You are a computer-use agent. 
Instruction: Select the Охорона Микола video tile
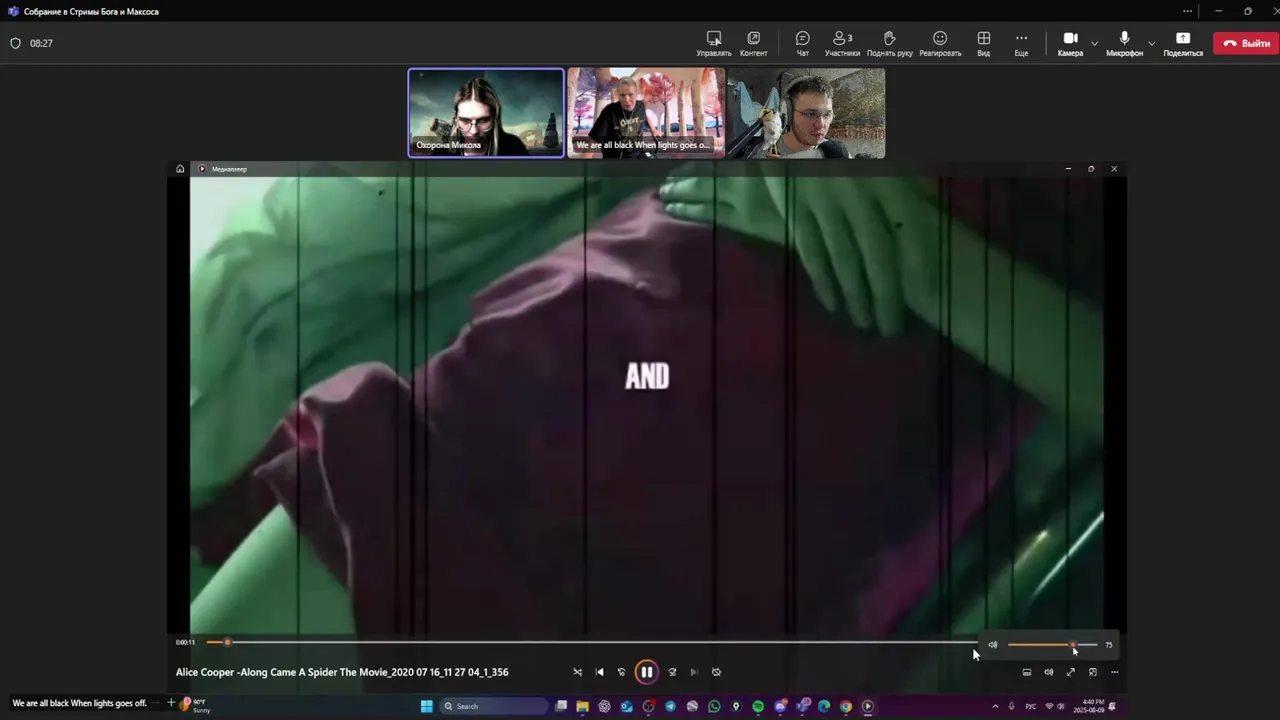(486, 113)
